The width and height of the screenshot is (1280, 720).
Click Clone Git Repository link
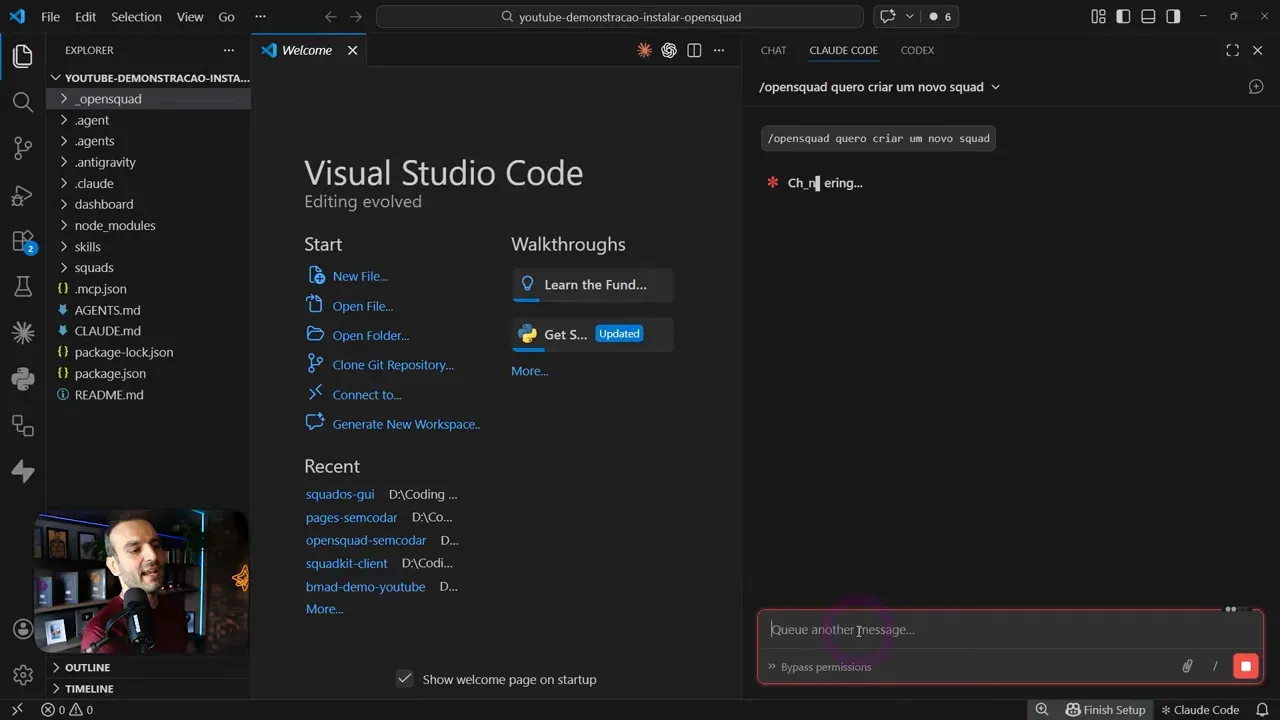point(392,364)
